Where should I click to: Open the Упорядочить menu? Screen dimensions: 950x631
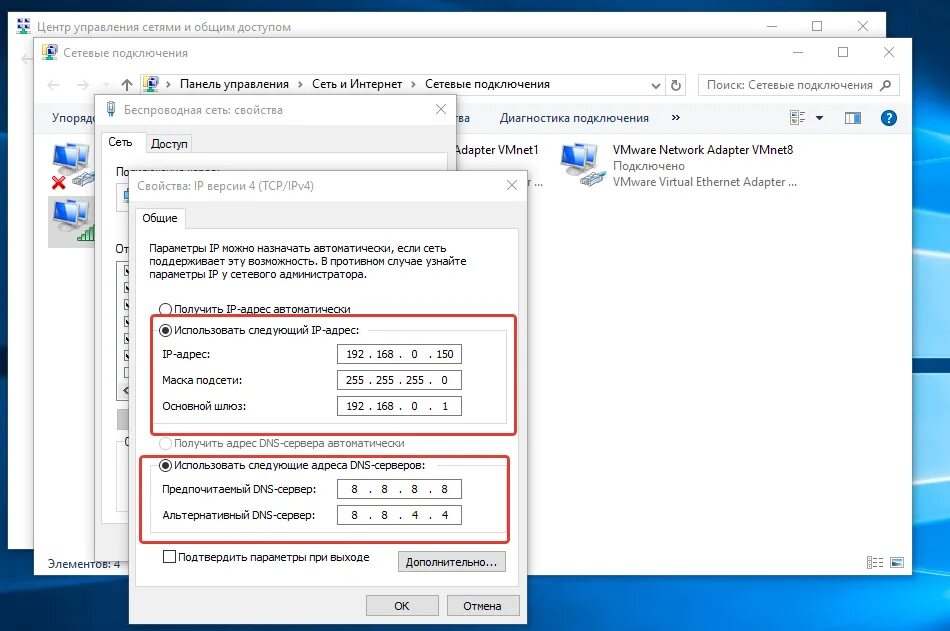click(x=73, y=118)
